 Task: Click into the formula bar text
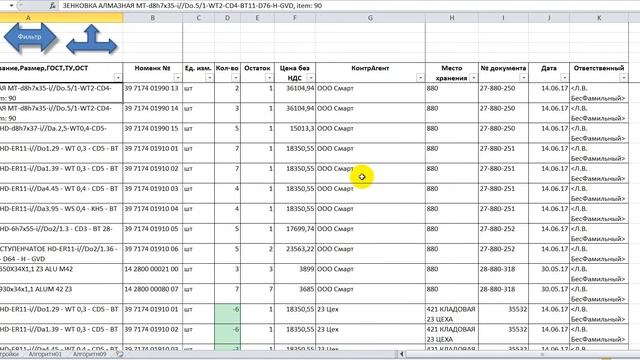(x=192, y=6)
